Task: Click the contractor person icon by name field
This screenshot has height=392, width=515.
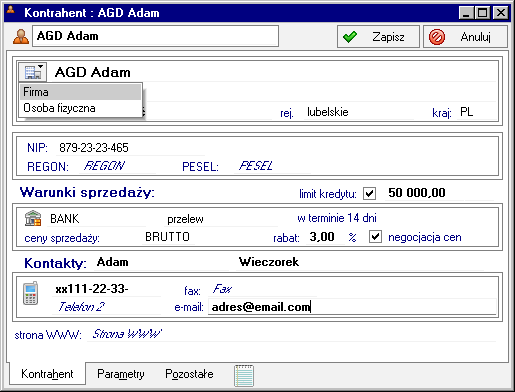Action: coord(21,36)
